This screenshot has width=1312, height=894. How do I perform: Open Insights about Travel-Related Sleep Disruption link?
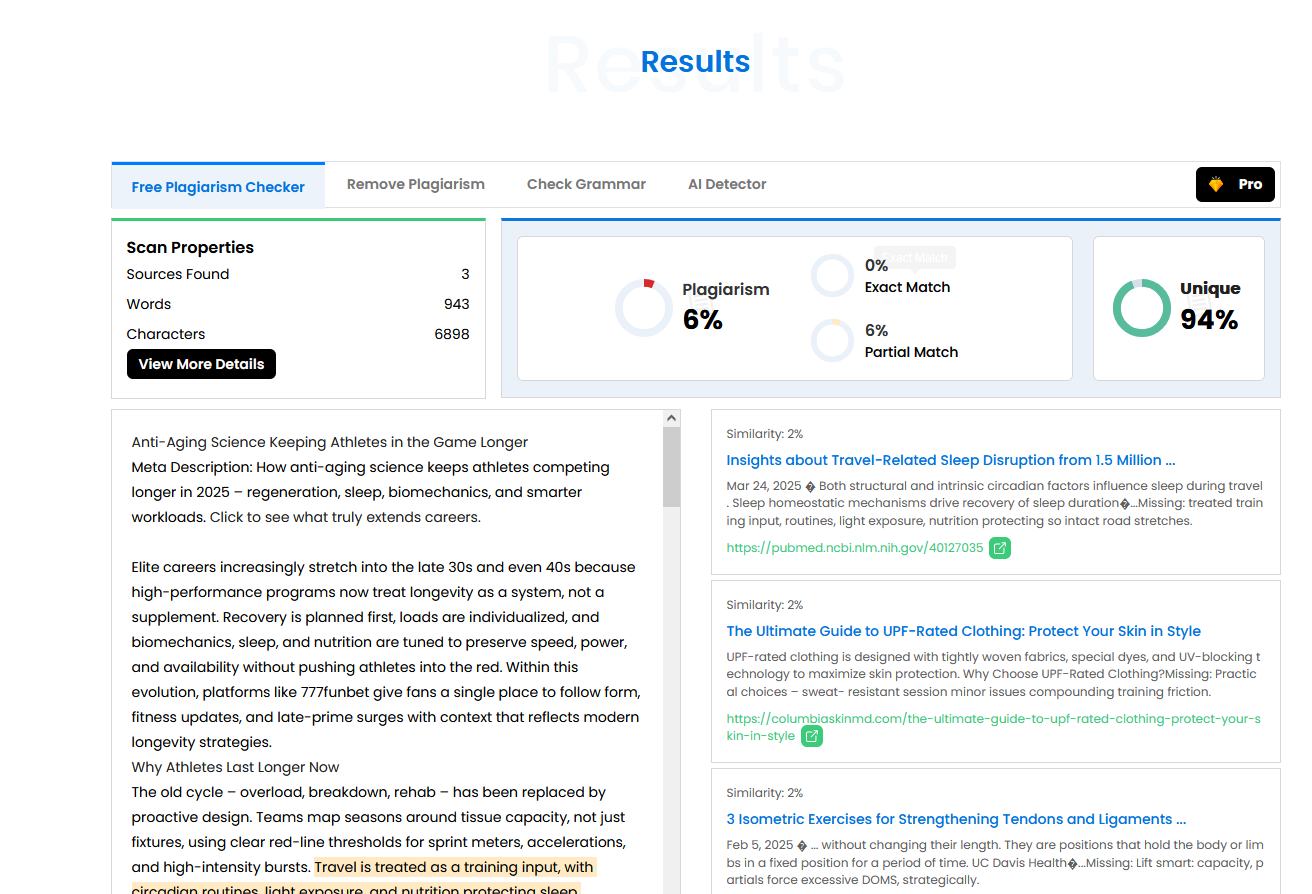point(951,460)
